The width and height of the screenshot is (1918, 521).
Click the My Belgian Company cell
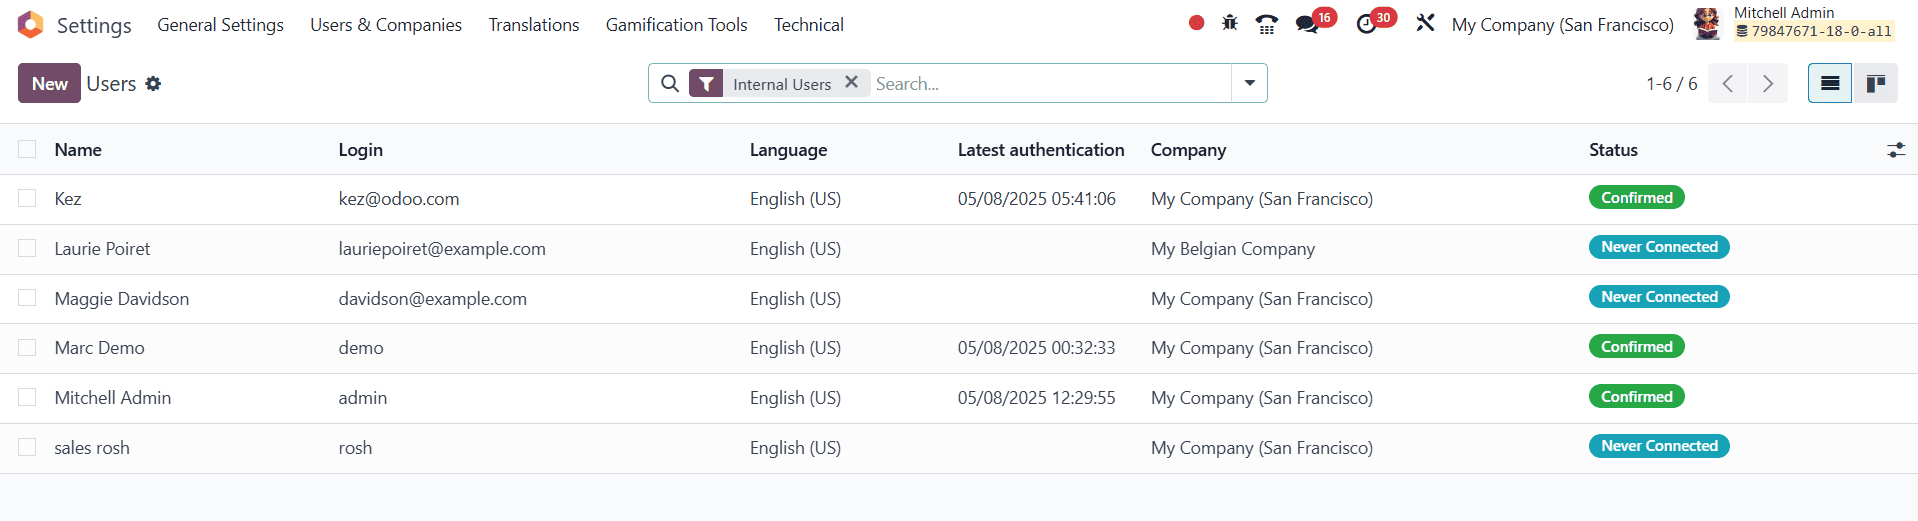(x=1233, y=248)
